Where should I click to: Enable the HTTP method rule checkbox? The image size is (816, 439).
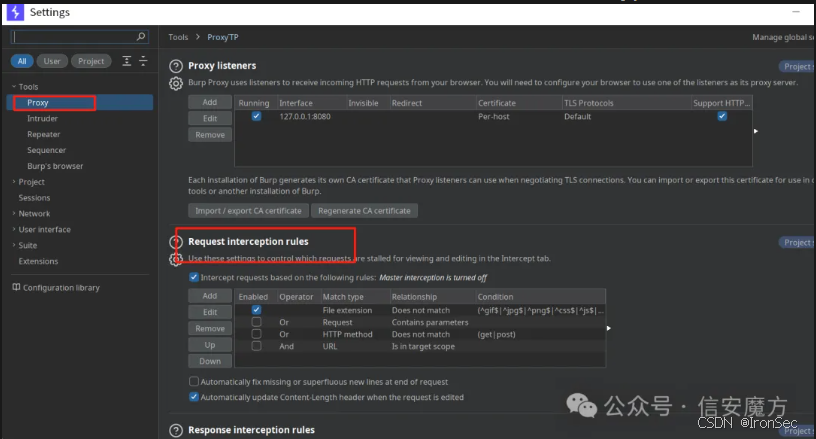pyautogui.click(x=256, y=334)
